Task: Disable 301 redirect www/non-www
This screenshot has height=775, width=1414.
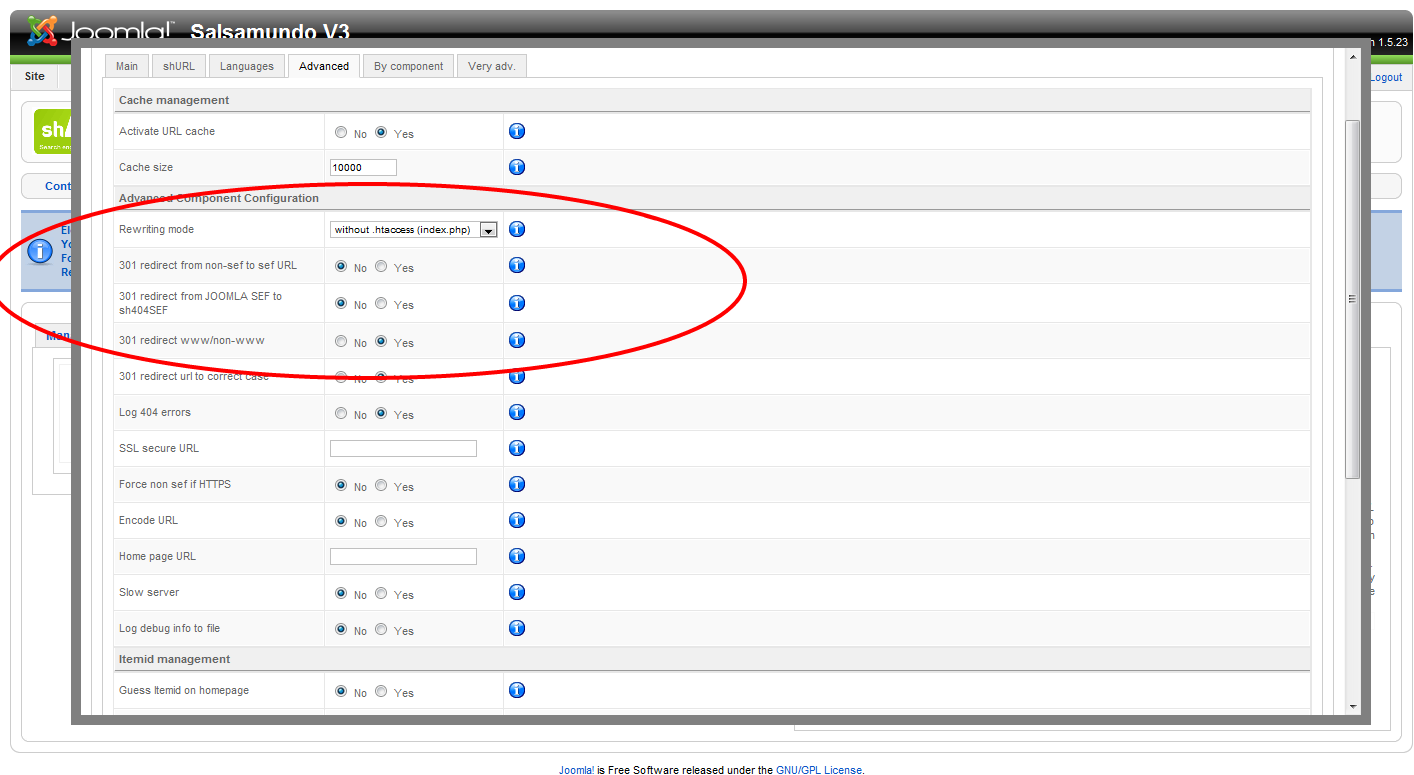Action: 341,341
